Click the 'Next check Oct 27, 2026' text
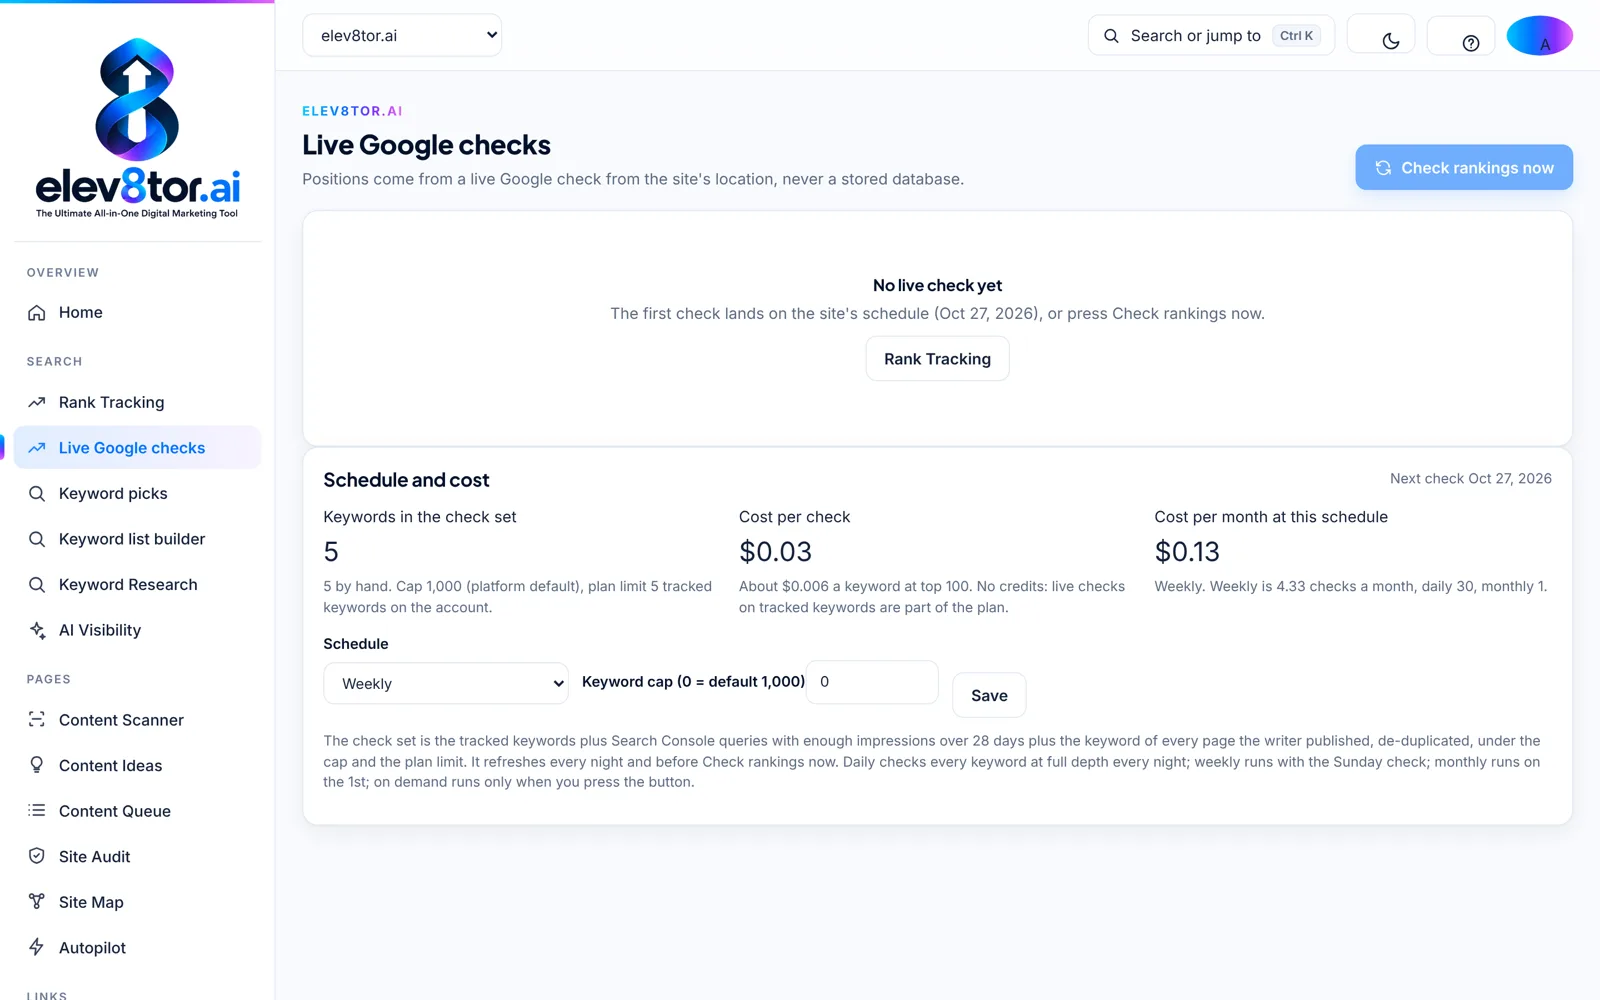 (x=1471, y=479)
